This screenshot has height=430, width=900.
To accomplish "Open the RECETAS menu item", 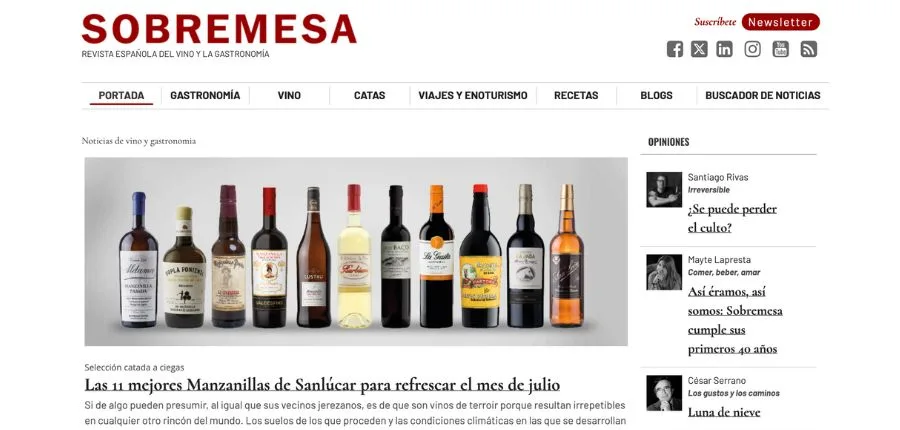I will [576, 95].
